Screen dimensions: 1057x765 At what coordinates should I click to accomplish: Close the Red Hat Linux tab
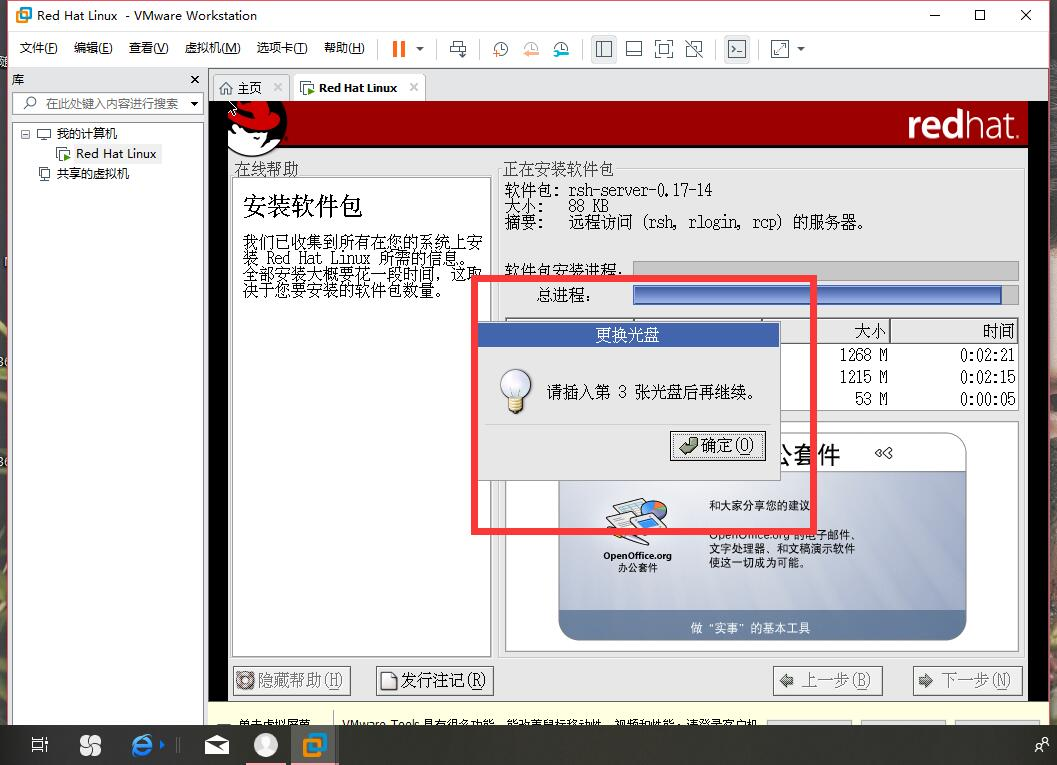coord(414,88)
